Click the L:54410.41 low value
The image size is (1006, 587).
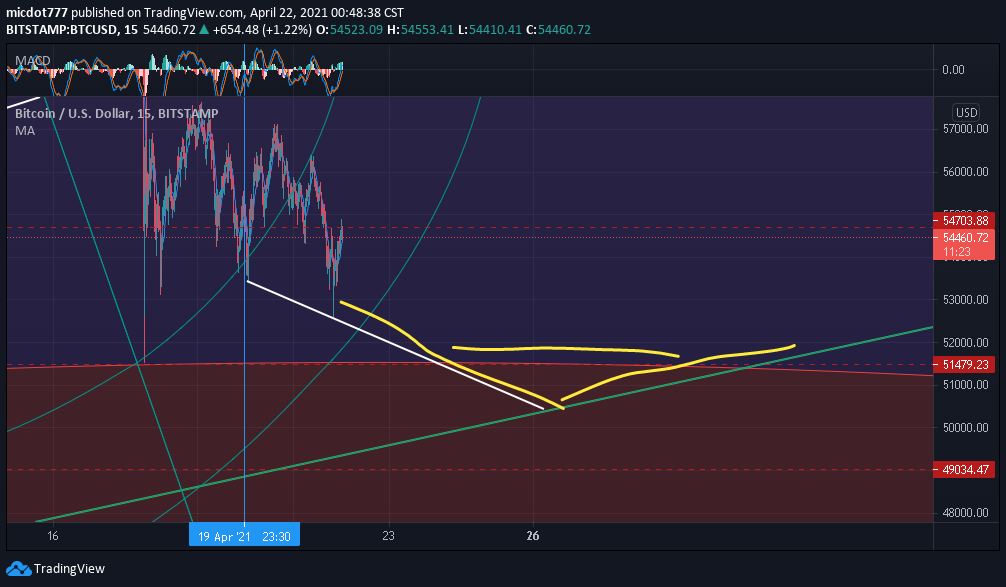click(490, 30)
